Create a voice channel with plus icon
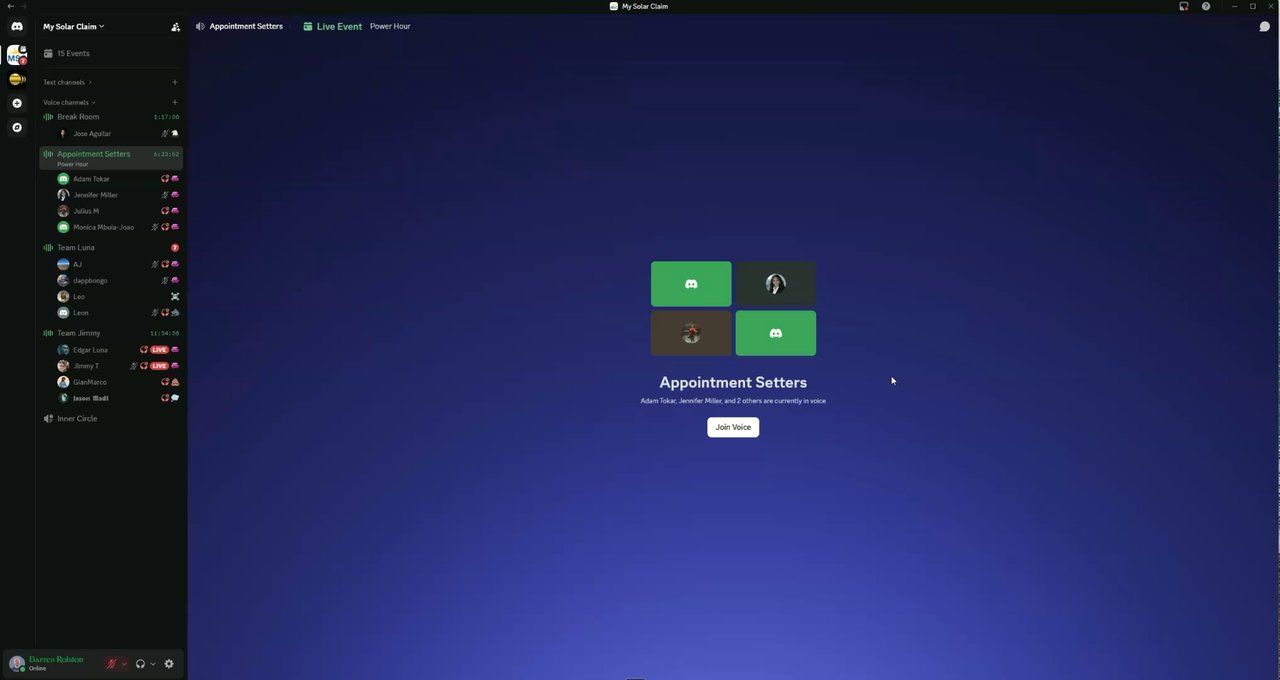Screen dimensions: 1280x680 click(x=174, y=102)
